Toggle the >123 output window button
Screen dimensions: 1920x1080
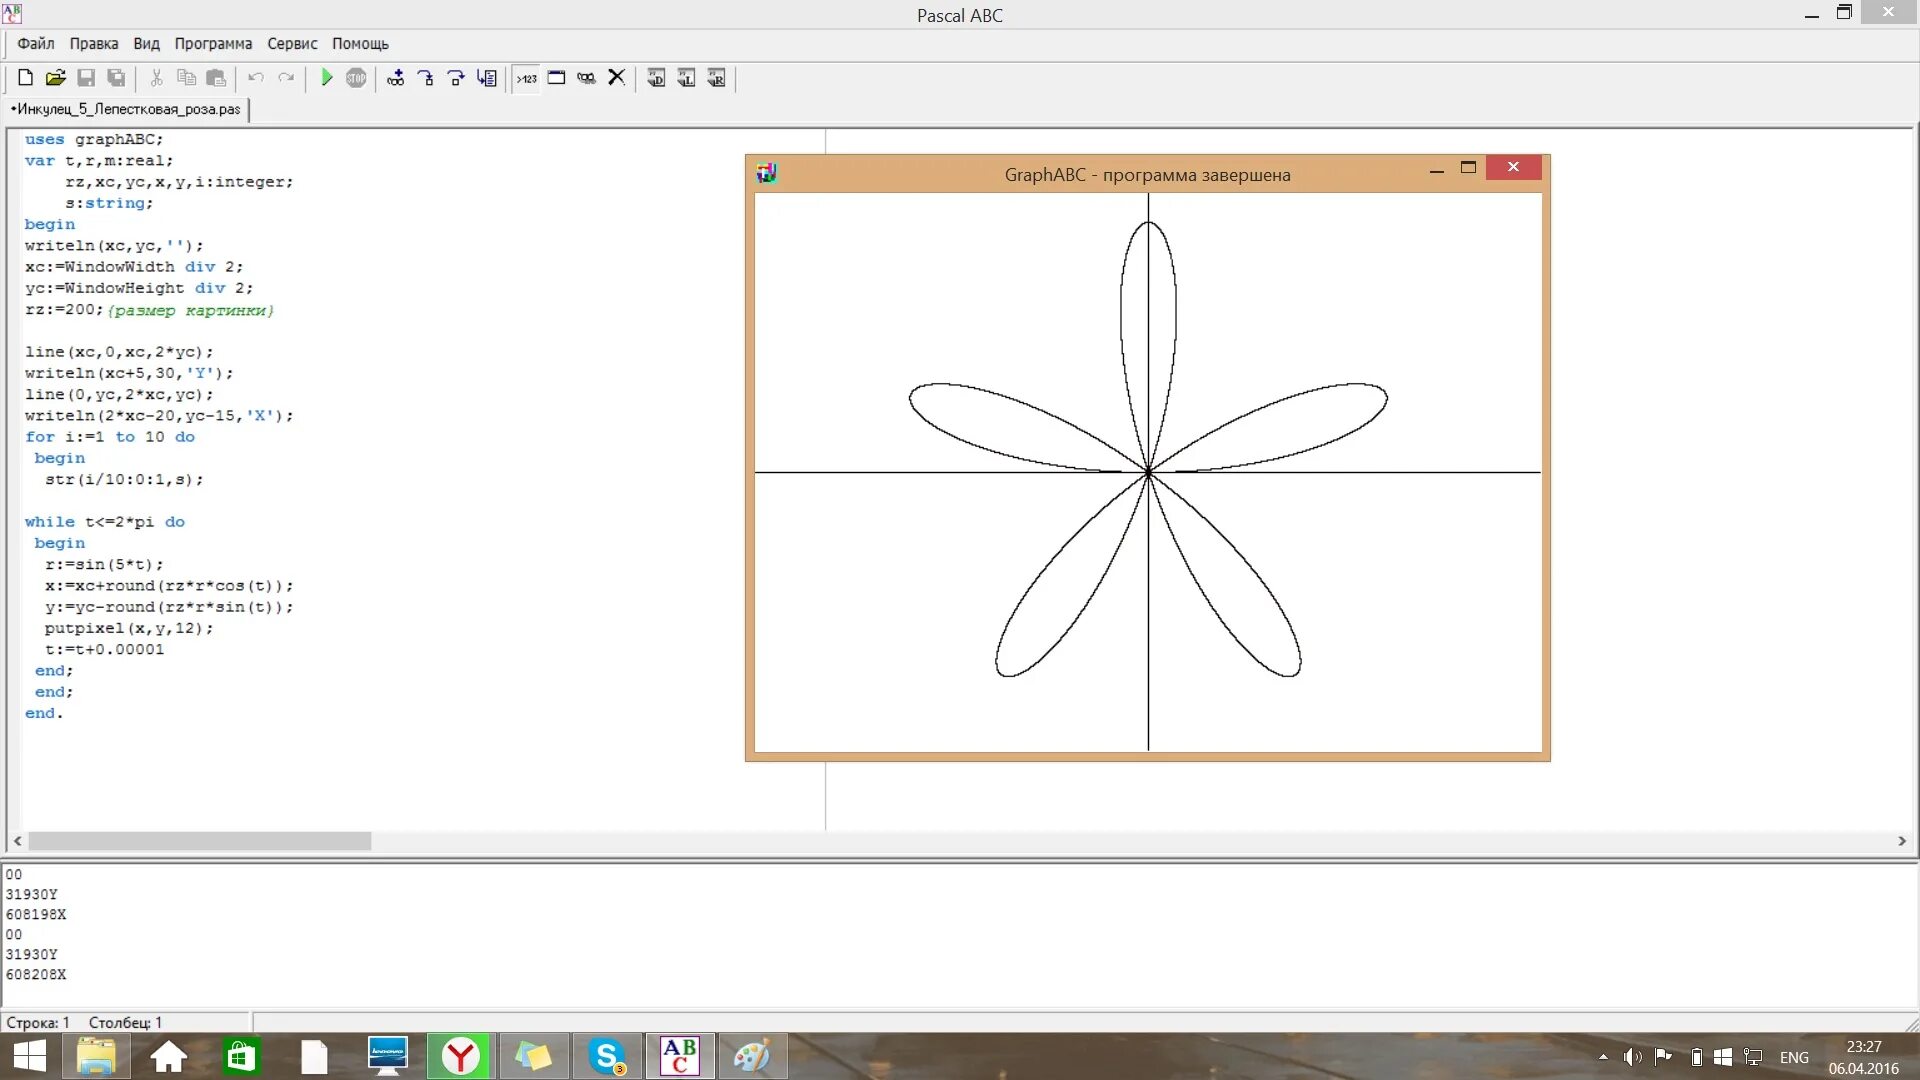pyautogui.click(x=527, y=78)
